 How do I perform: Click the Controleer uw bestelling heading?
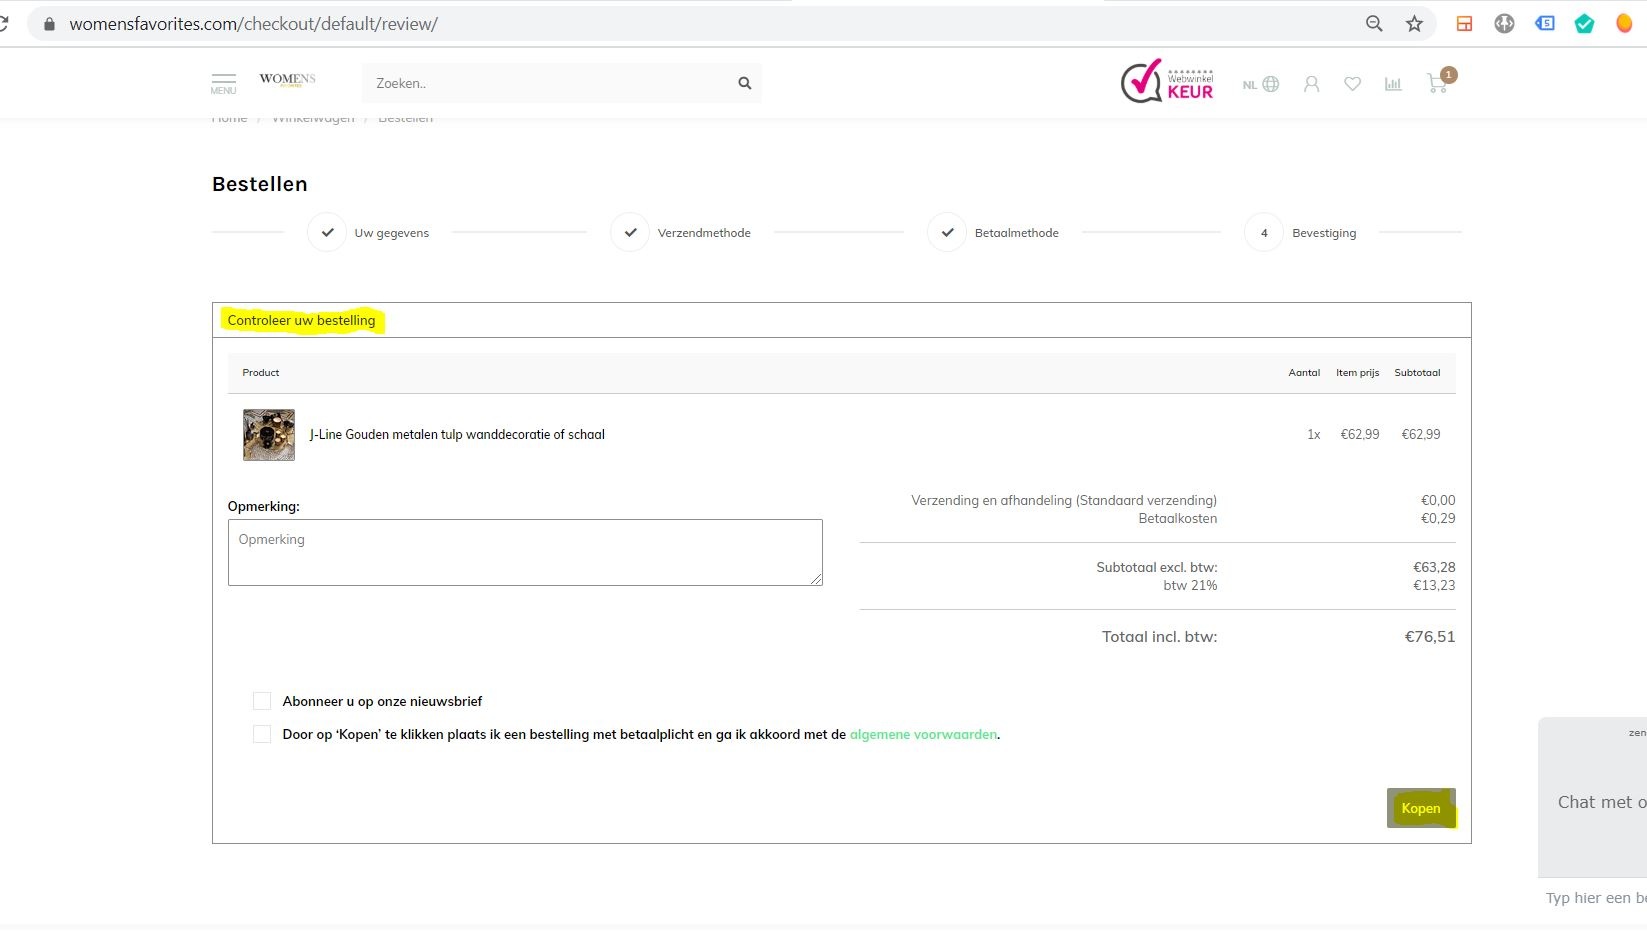(x=301, y=320)
